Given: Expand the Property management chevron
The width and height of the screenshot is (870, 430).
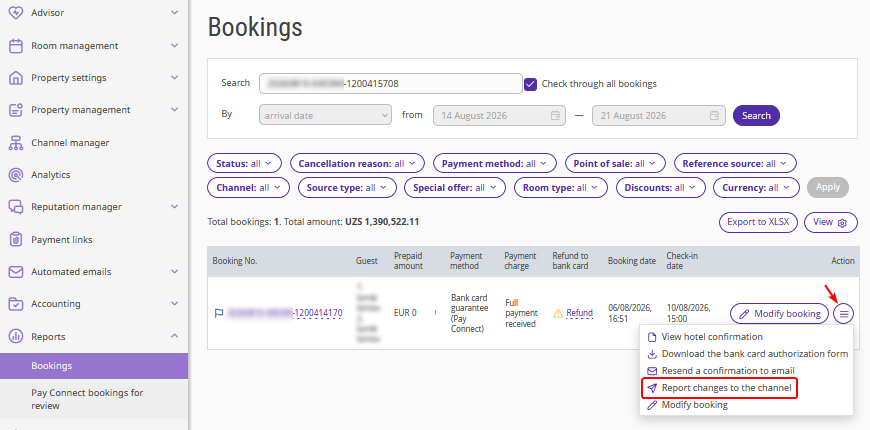Looking at the screenshot, I should [175, 110].
